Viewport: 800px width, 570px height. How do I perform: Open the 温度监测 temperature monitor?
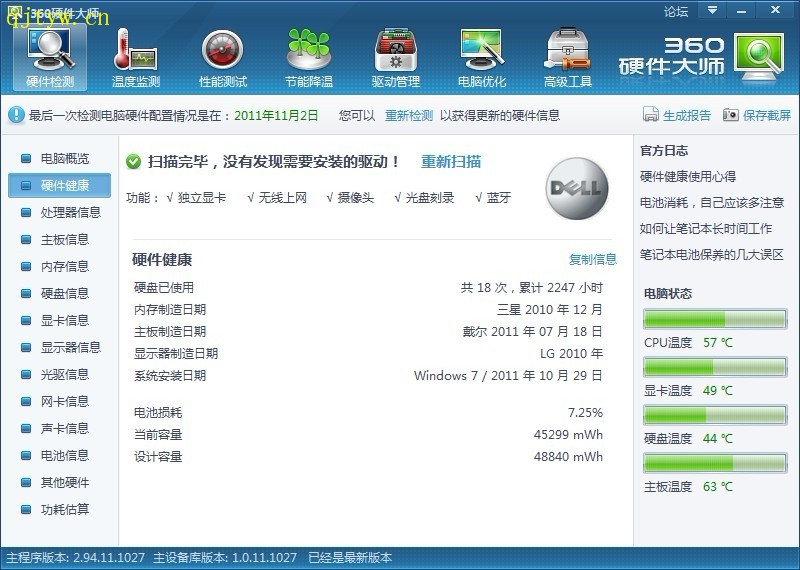[x=136, y=57]
